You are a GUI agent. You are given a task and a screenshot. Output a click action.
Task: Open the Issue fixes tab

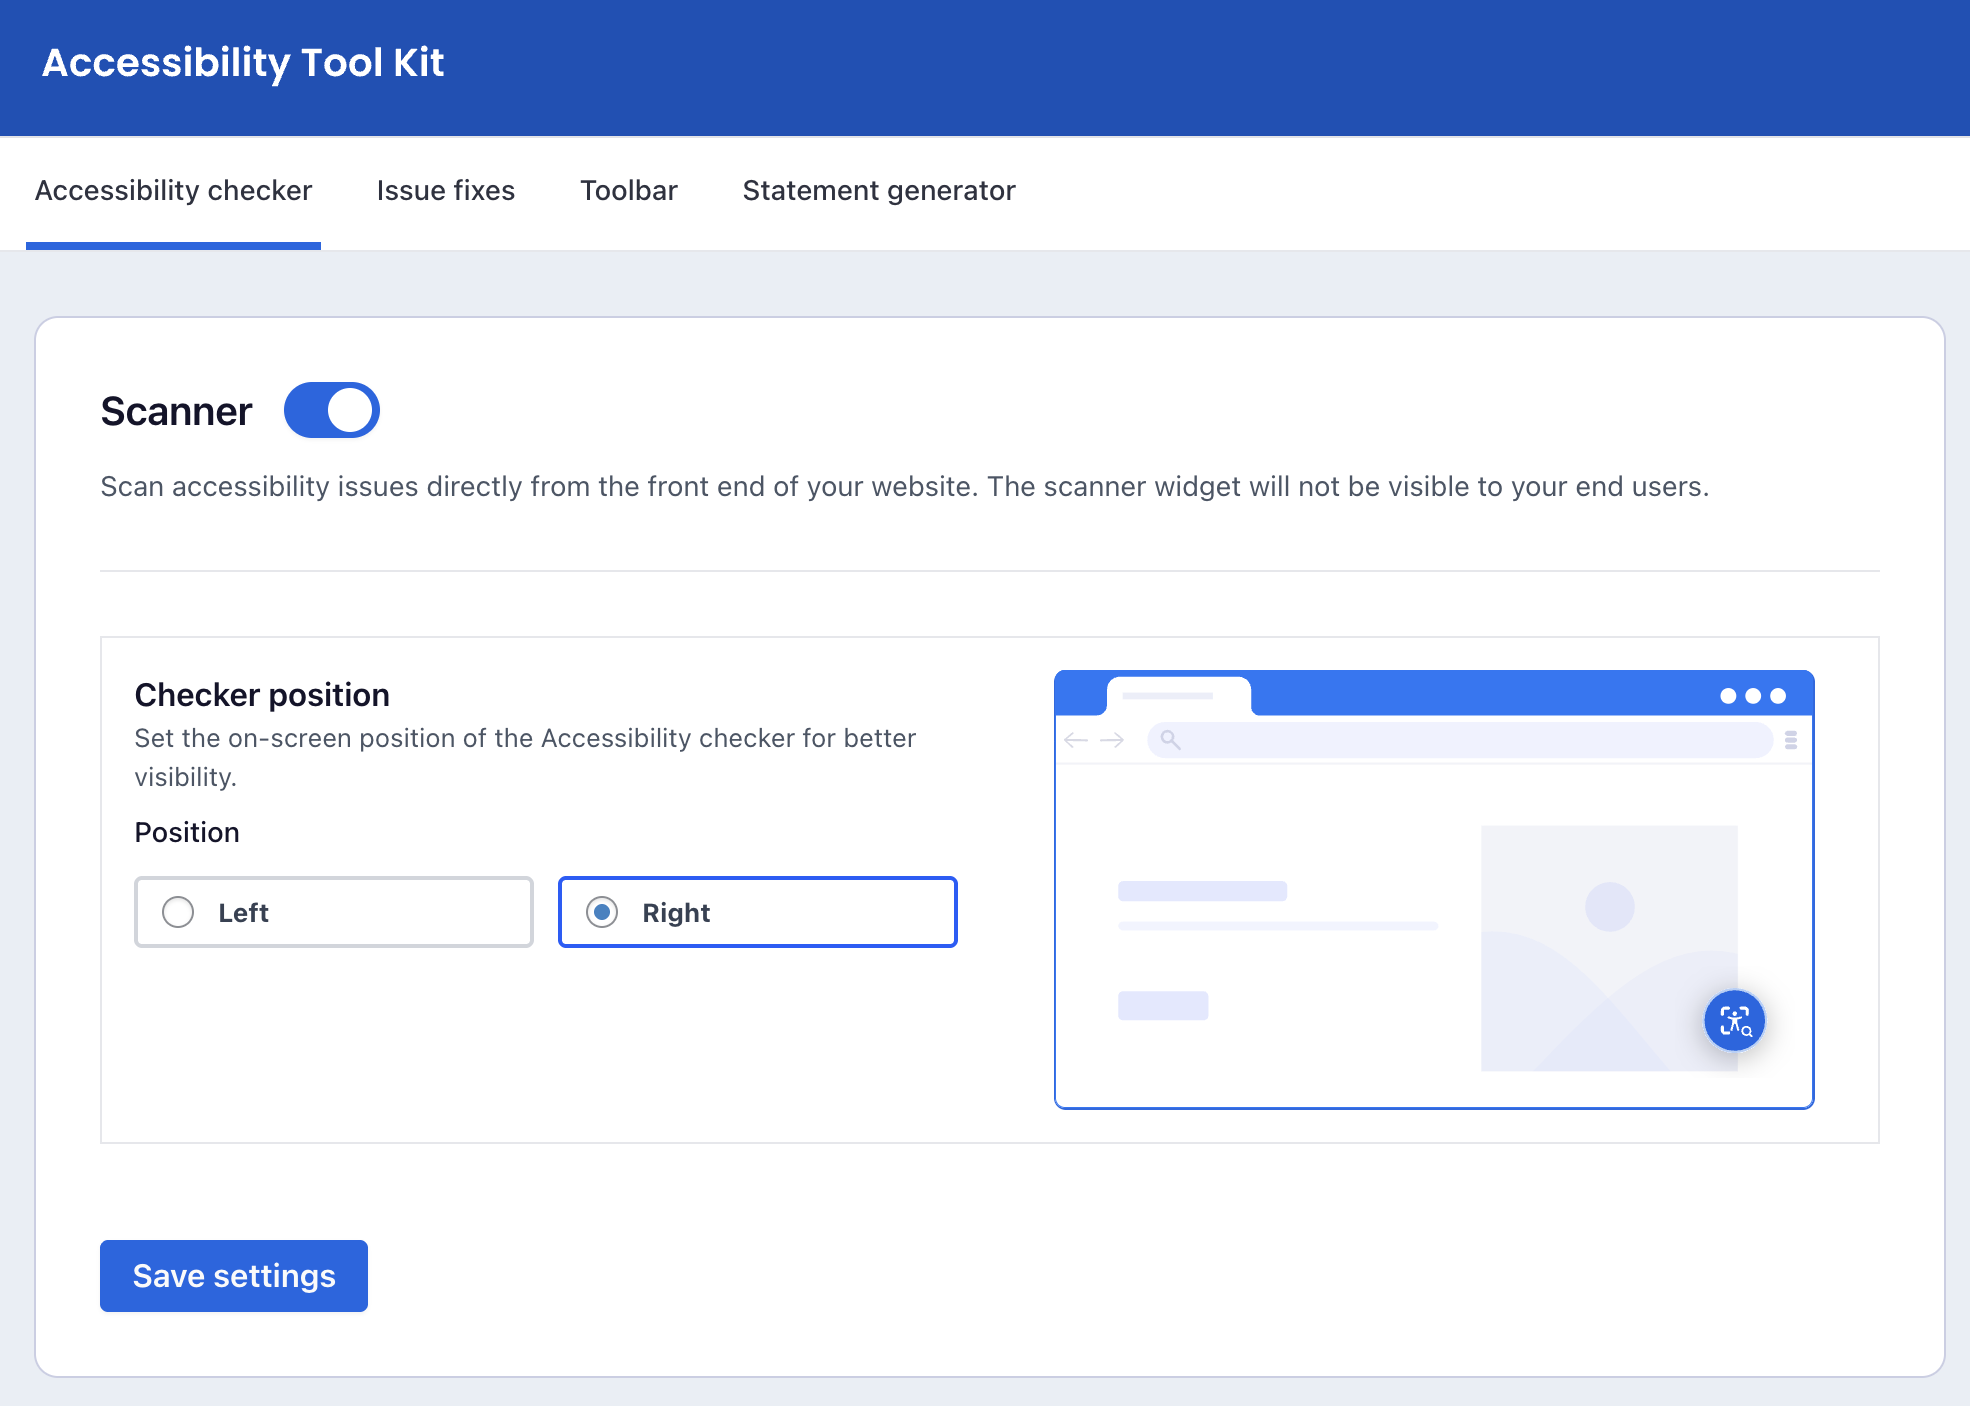tap(446, 191)
